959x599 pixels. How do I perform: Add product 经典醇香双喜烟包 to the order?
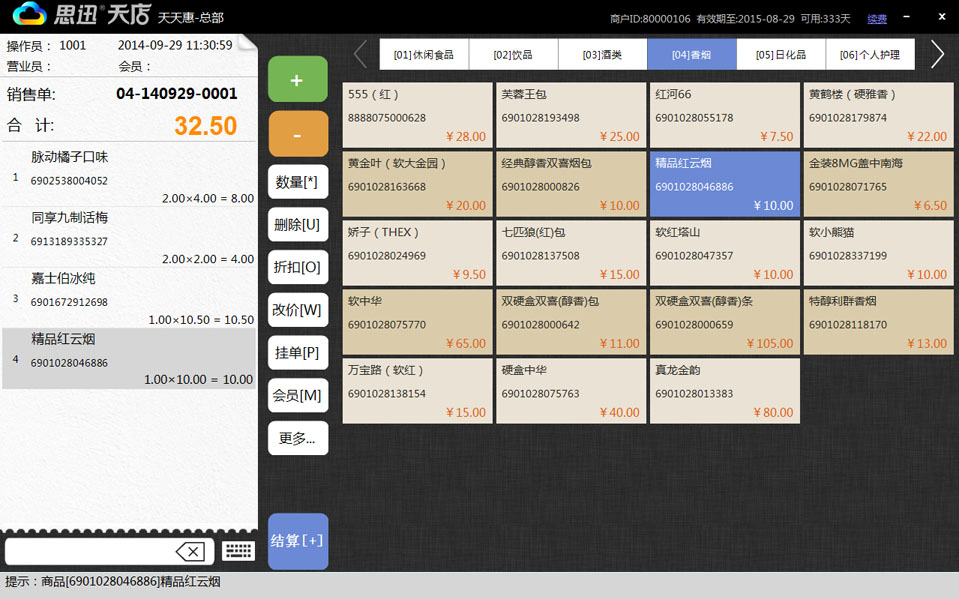point(571,185)
